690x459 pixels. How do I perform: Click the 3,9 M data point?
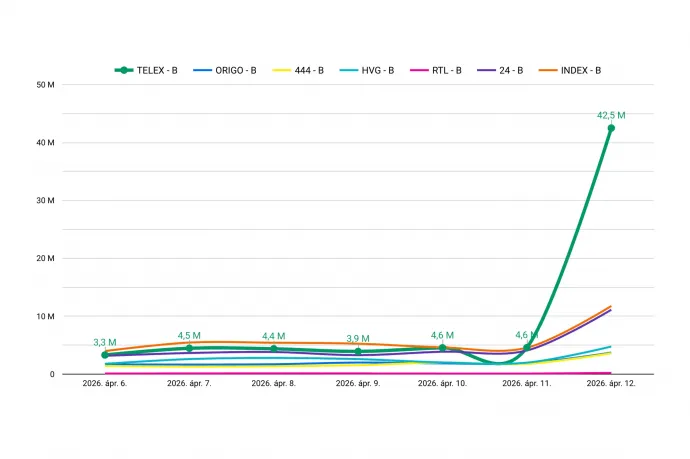pyautogui.click(x=358, y=352)
